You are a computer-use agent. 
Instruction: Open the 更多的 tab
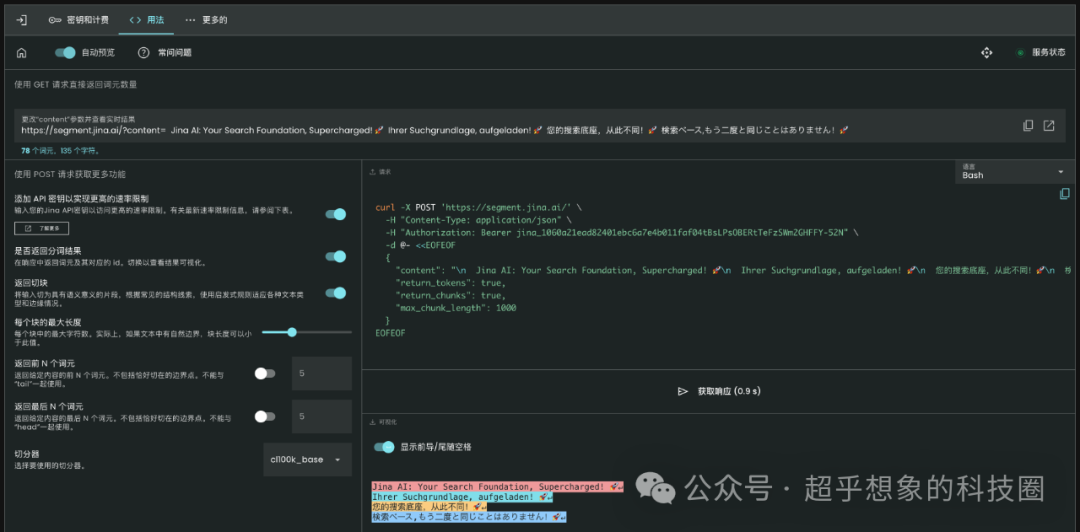(x=206, y=19)
